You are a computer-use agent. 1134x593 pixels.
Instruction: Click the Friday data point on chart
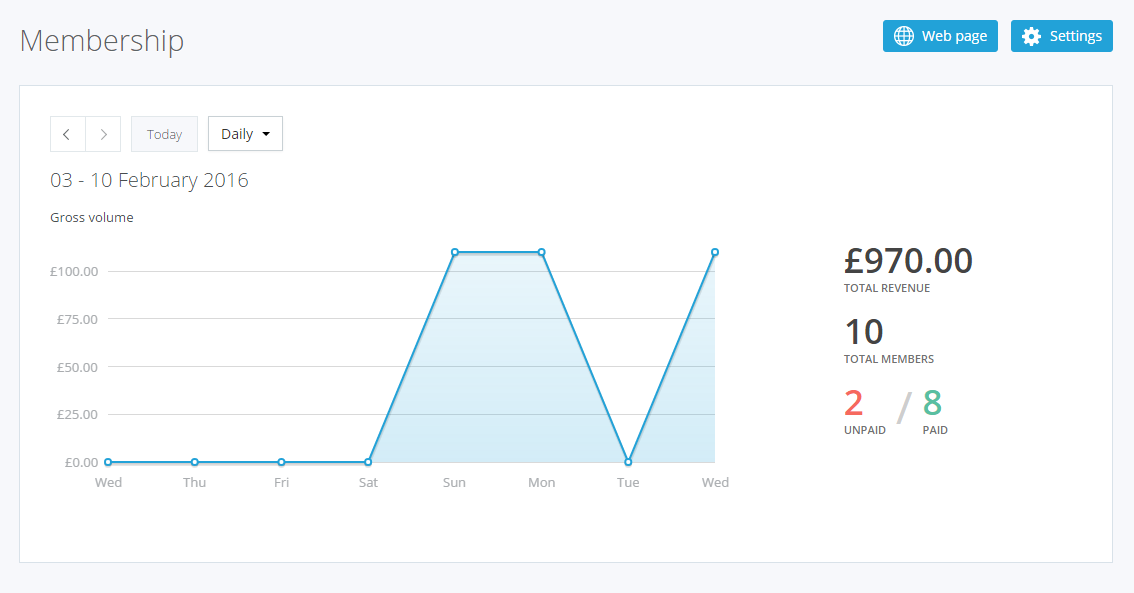point(281,462)
